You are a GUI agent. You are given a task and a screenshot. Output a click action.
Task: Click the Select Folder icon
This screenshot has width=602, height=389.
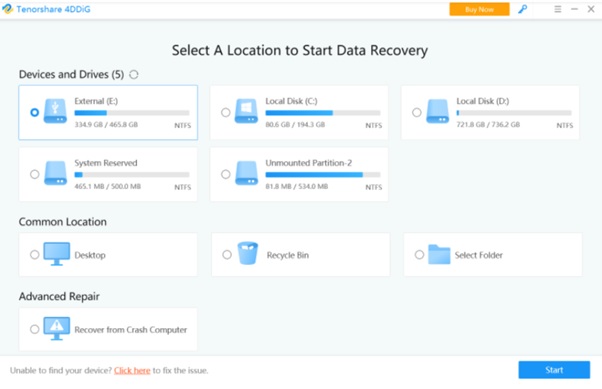[439, 254]
